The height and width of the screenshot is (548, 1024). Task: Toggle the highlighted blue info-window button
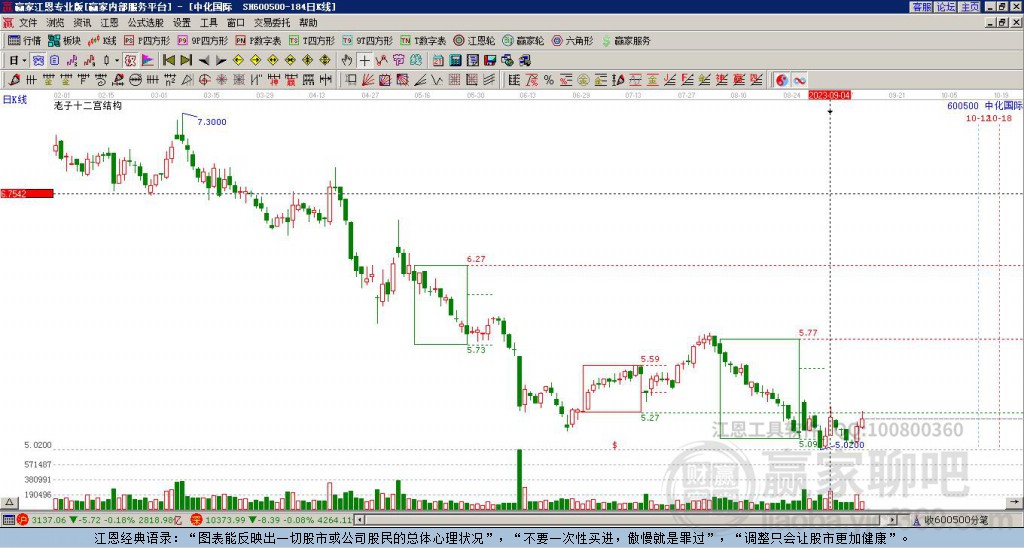pos(39,60)
